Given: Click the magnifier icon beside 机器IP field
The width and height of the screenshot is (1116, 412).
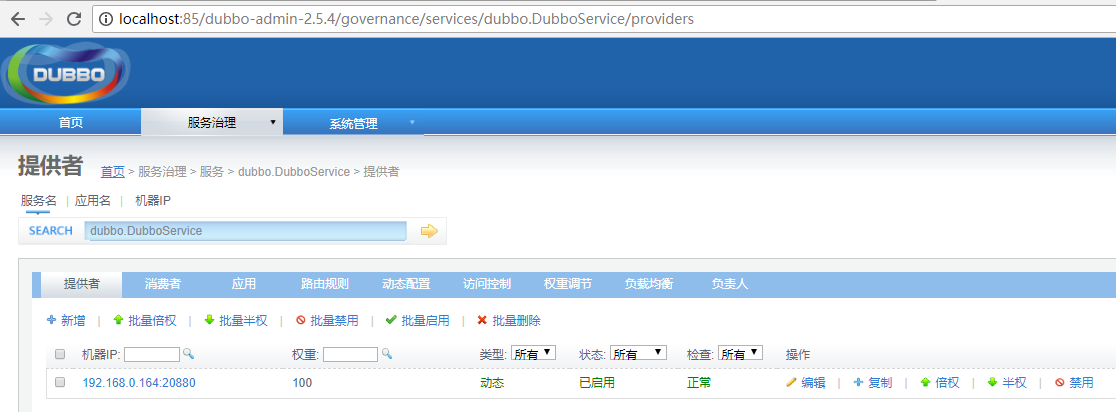Looking at the screenshot, I should pyautogui.click(x=189, y=354).
